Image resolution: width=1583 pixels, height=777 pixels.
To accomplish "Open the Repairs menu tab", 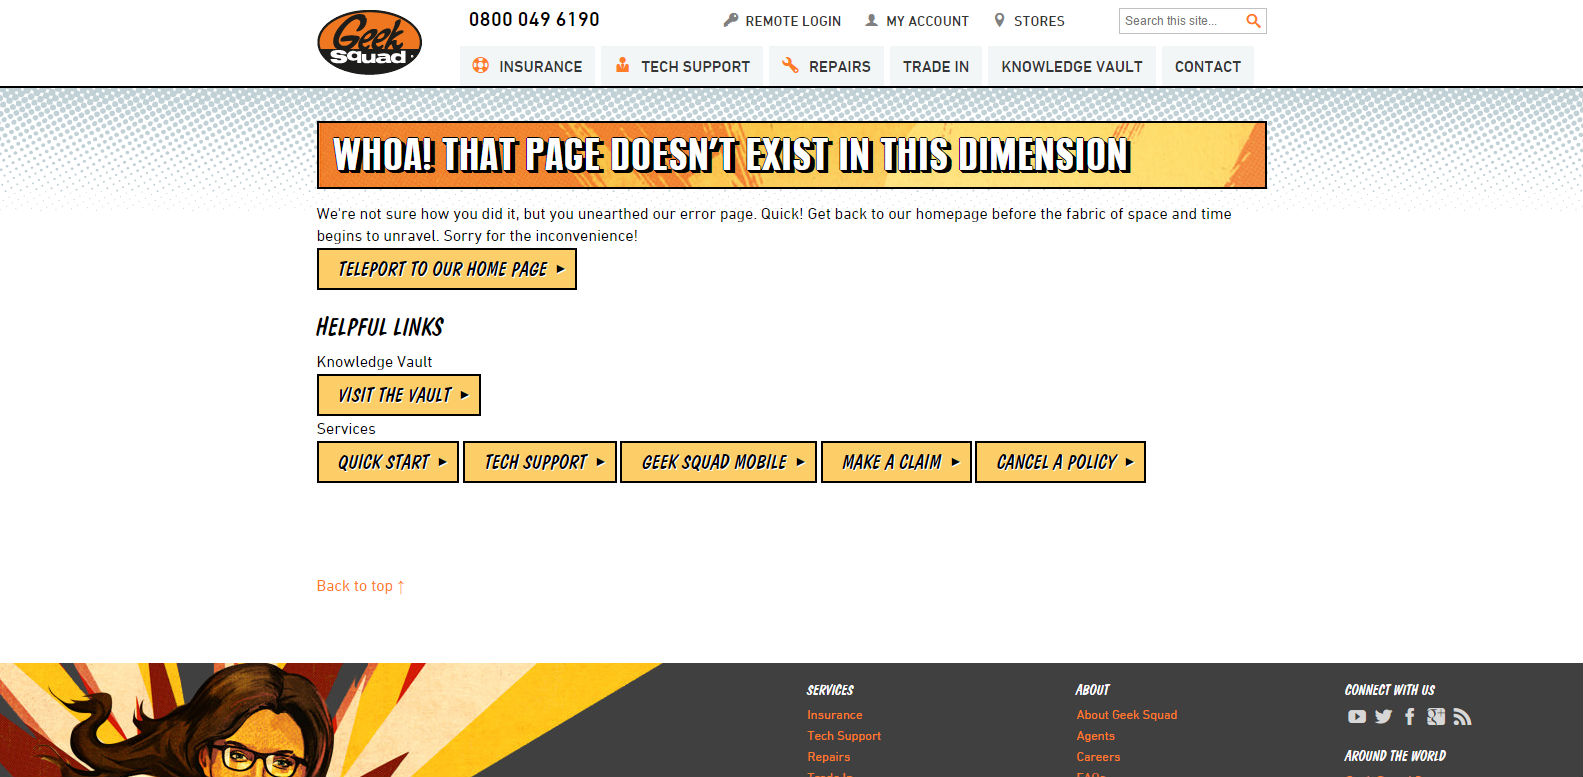I will pos(827,66).
